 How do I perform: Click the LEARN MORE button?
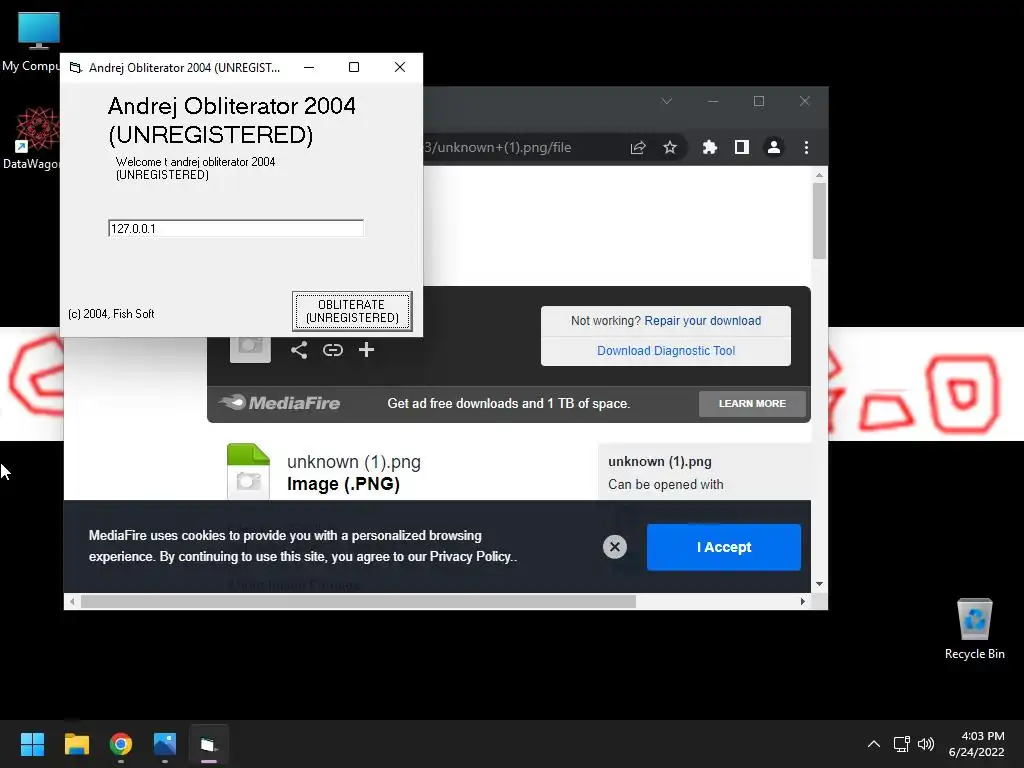[752, 404]
